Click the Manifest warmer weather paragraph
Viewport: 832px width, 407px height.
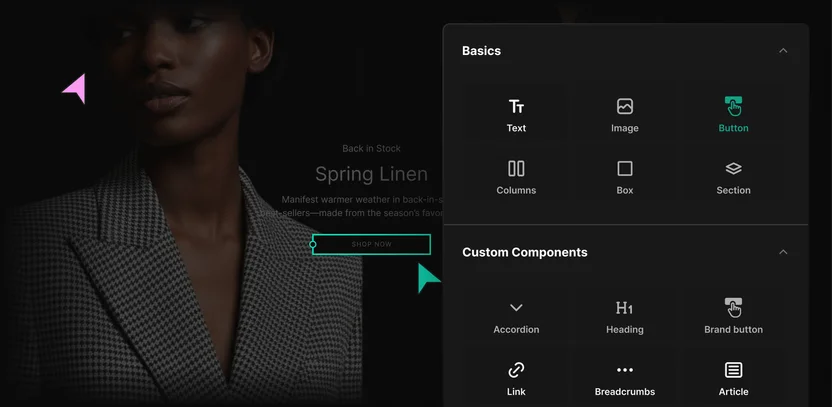coord(351,206)
